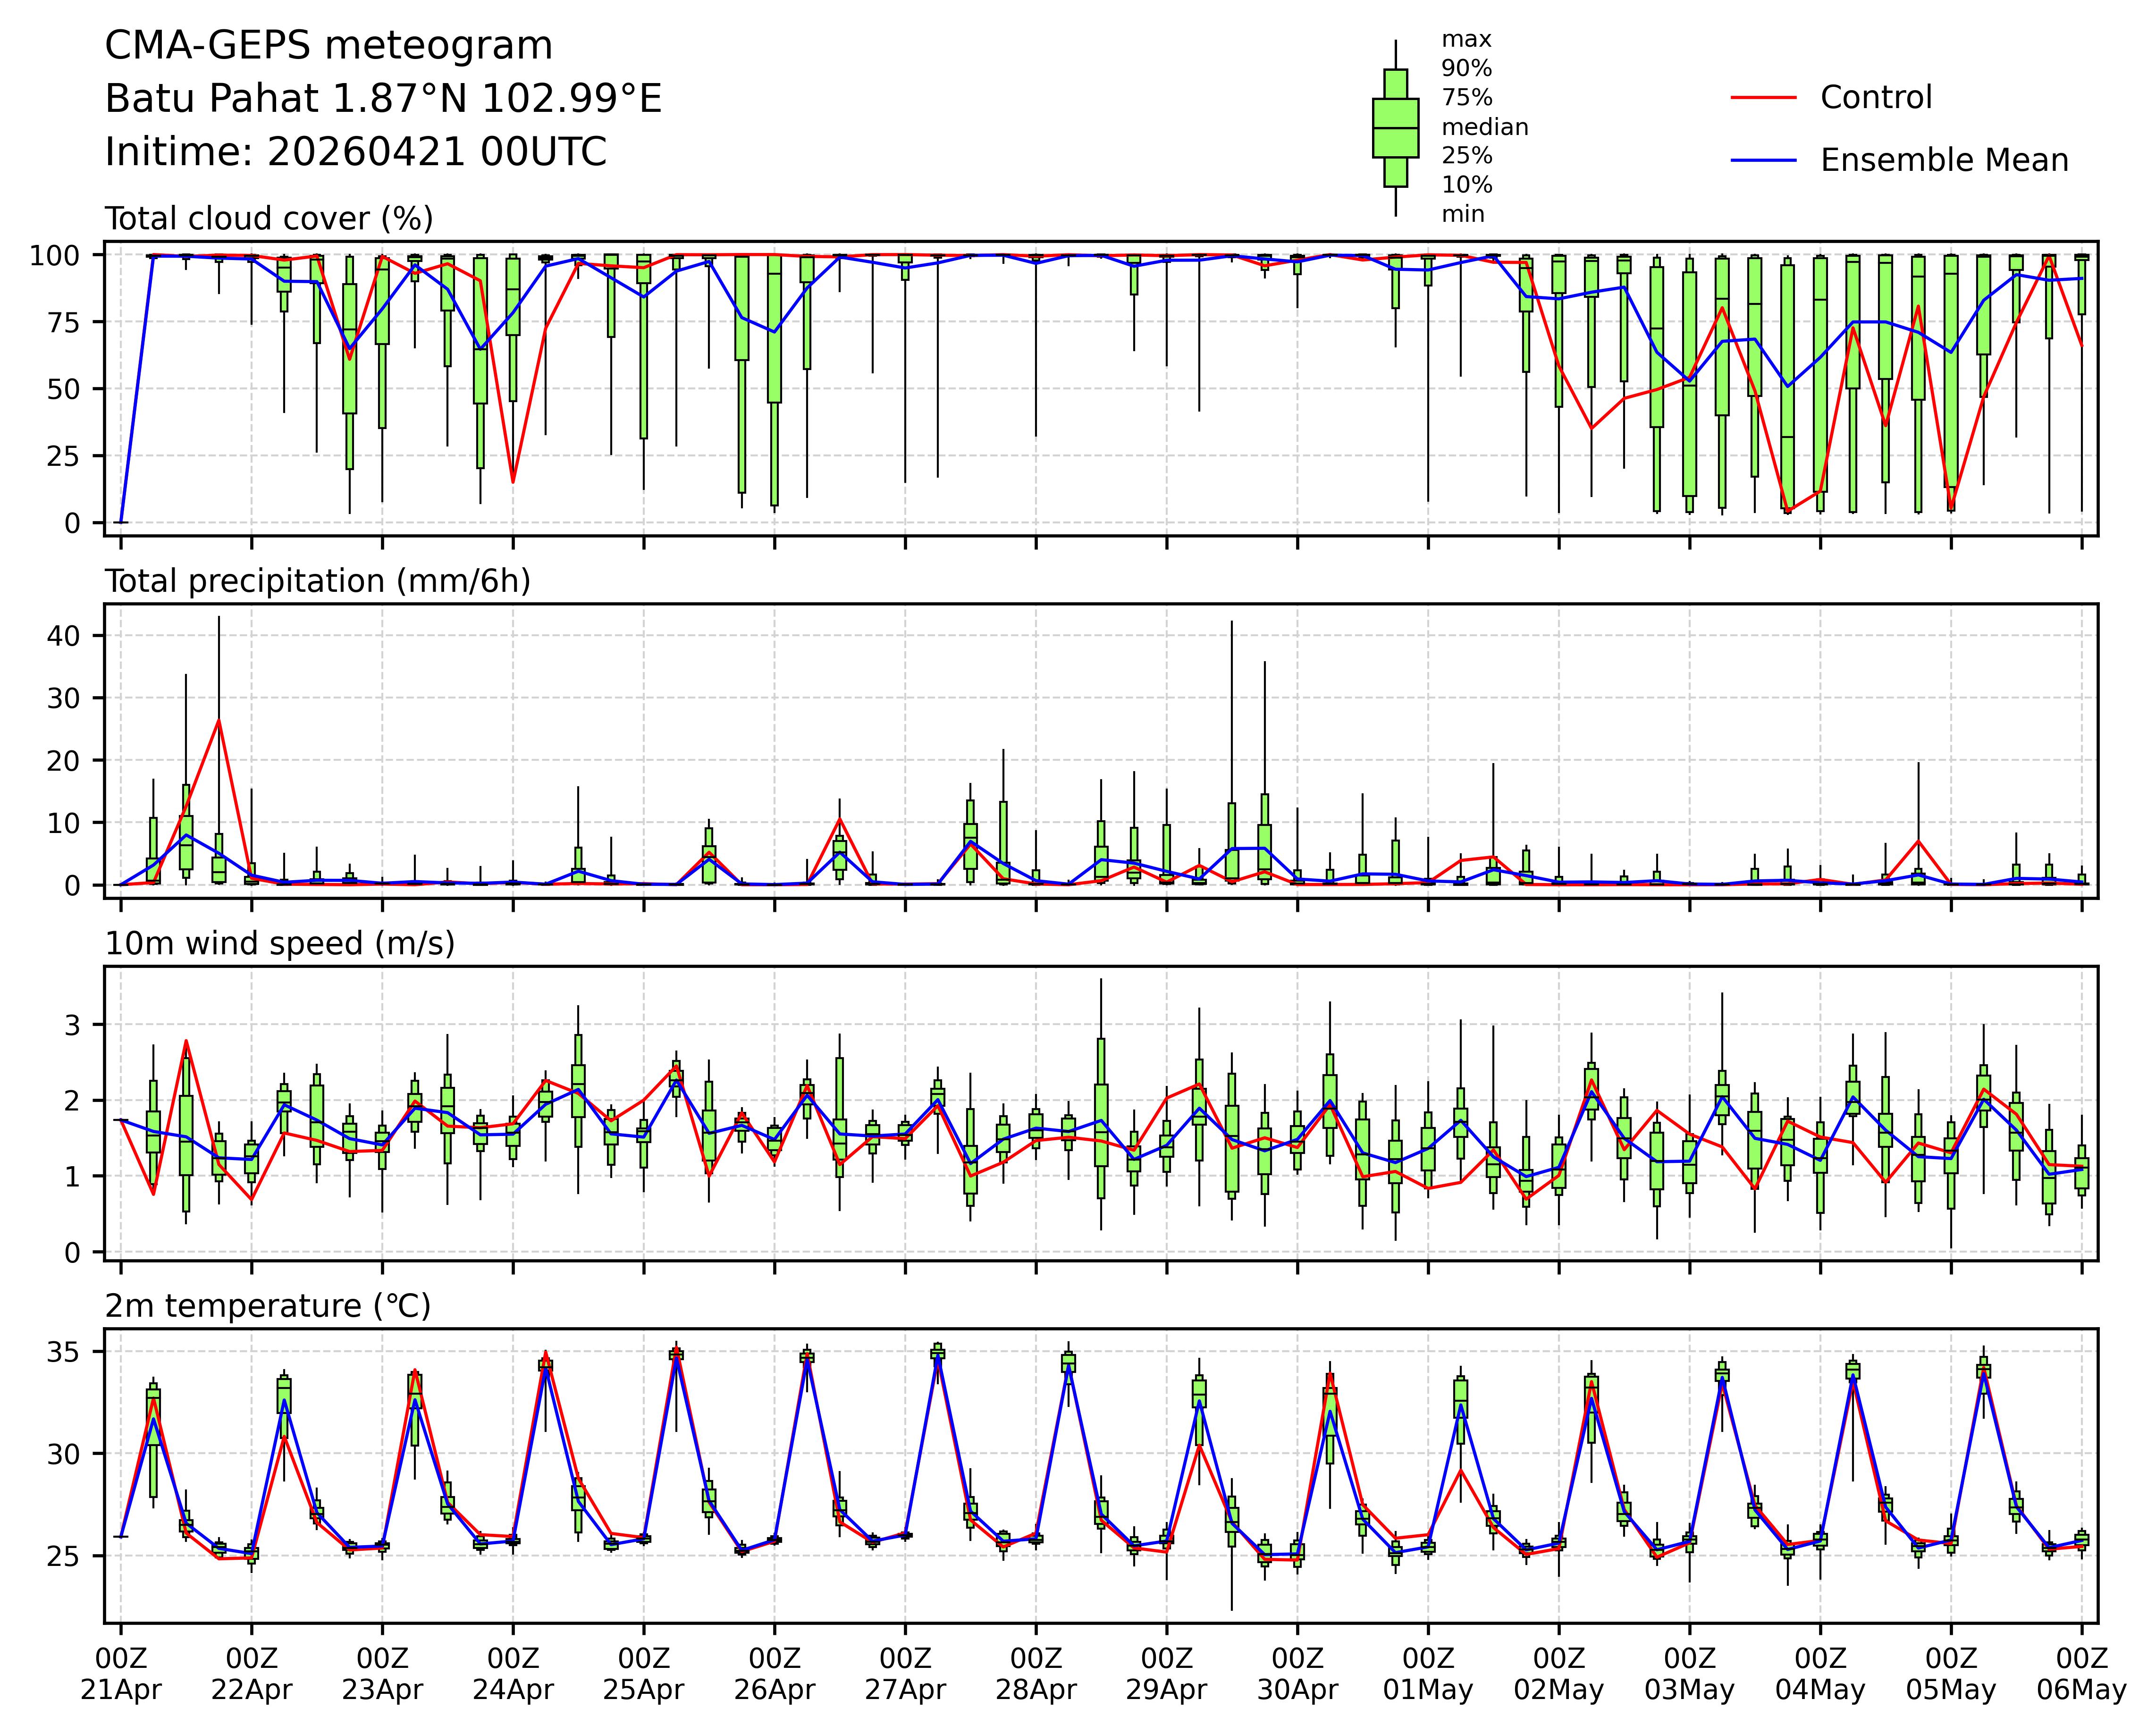Click the blue Ensemble Mean legend line

click(x=1764, y=161)
